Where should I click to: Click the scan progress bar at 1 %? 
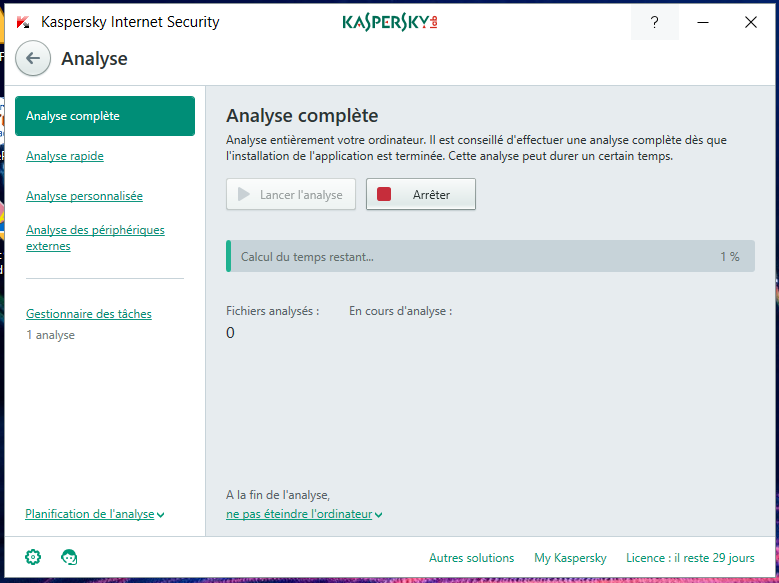[x=490, y=256]
